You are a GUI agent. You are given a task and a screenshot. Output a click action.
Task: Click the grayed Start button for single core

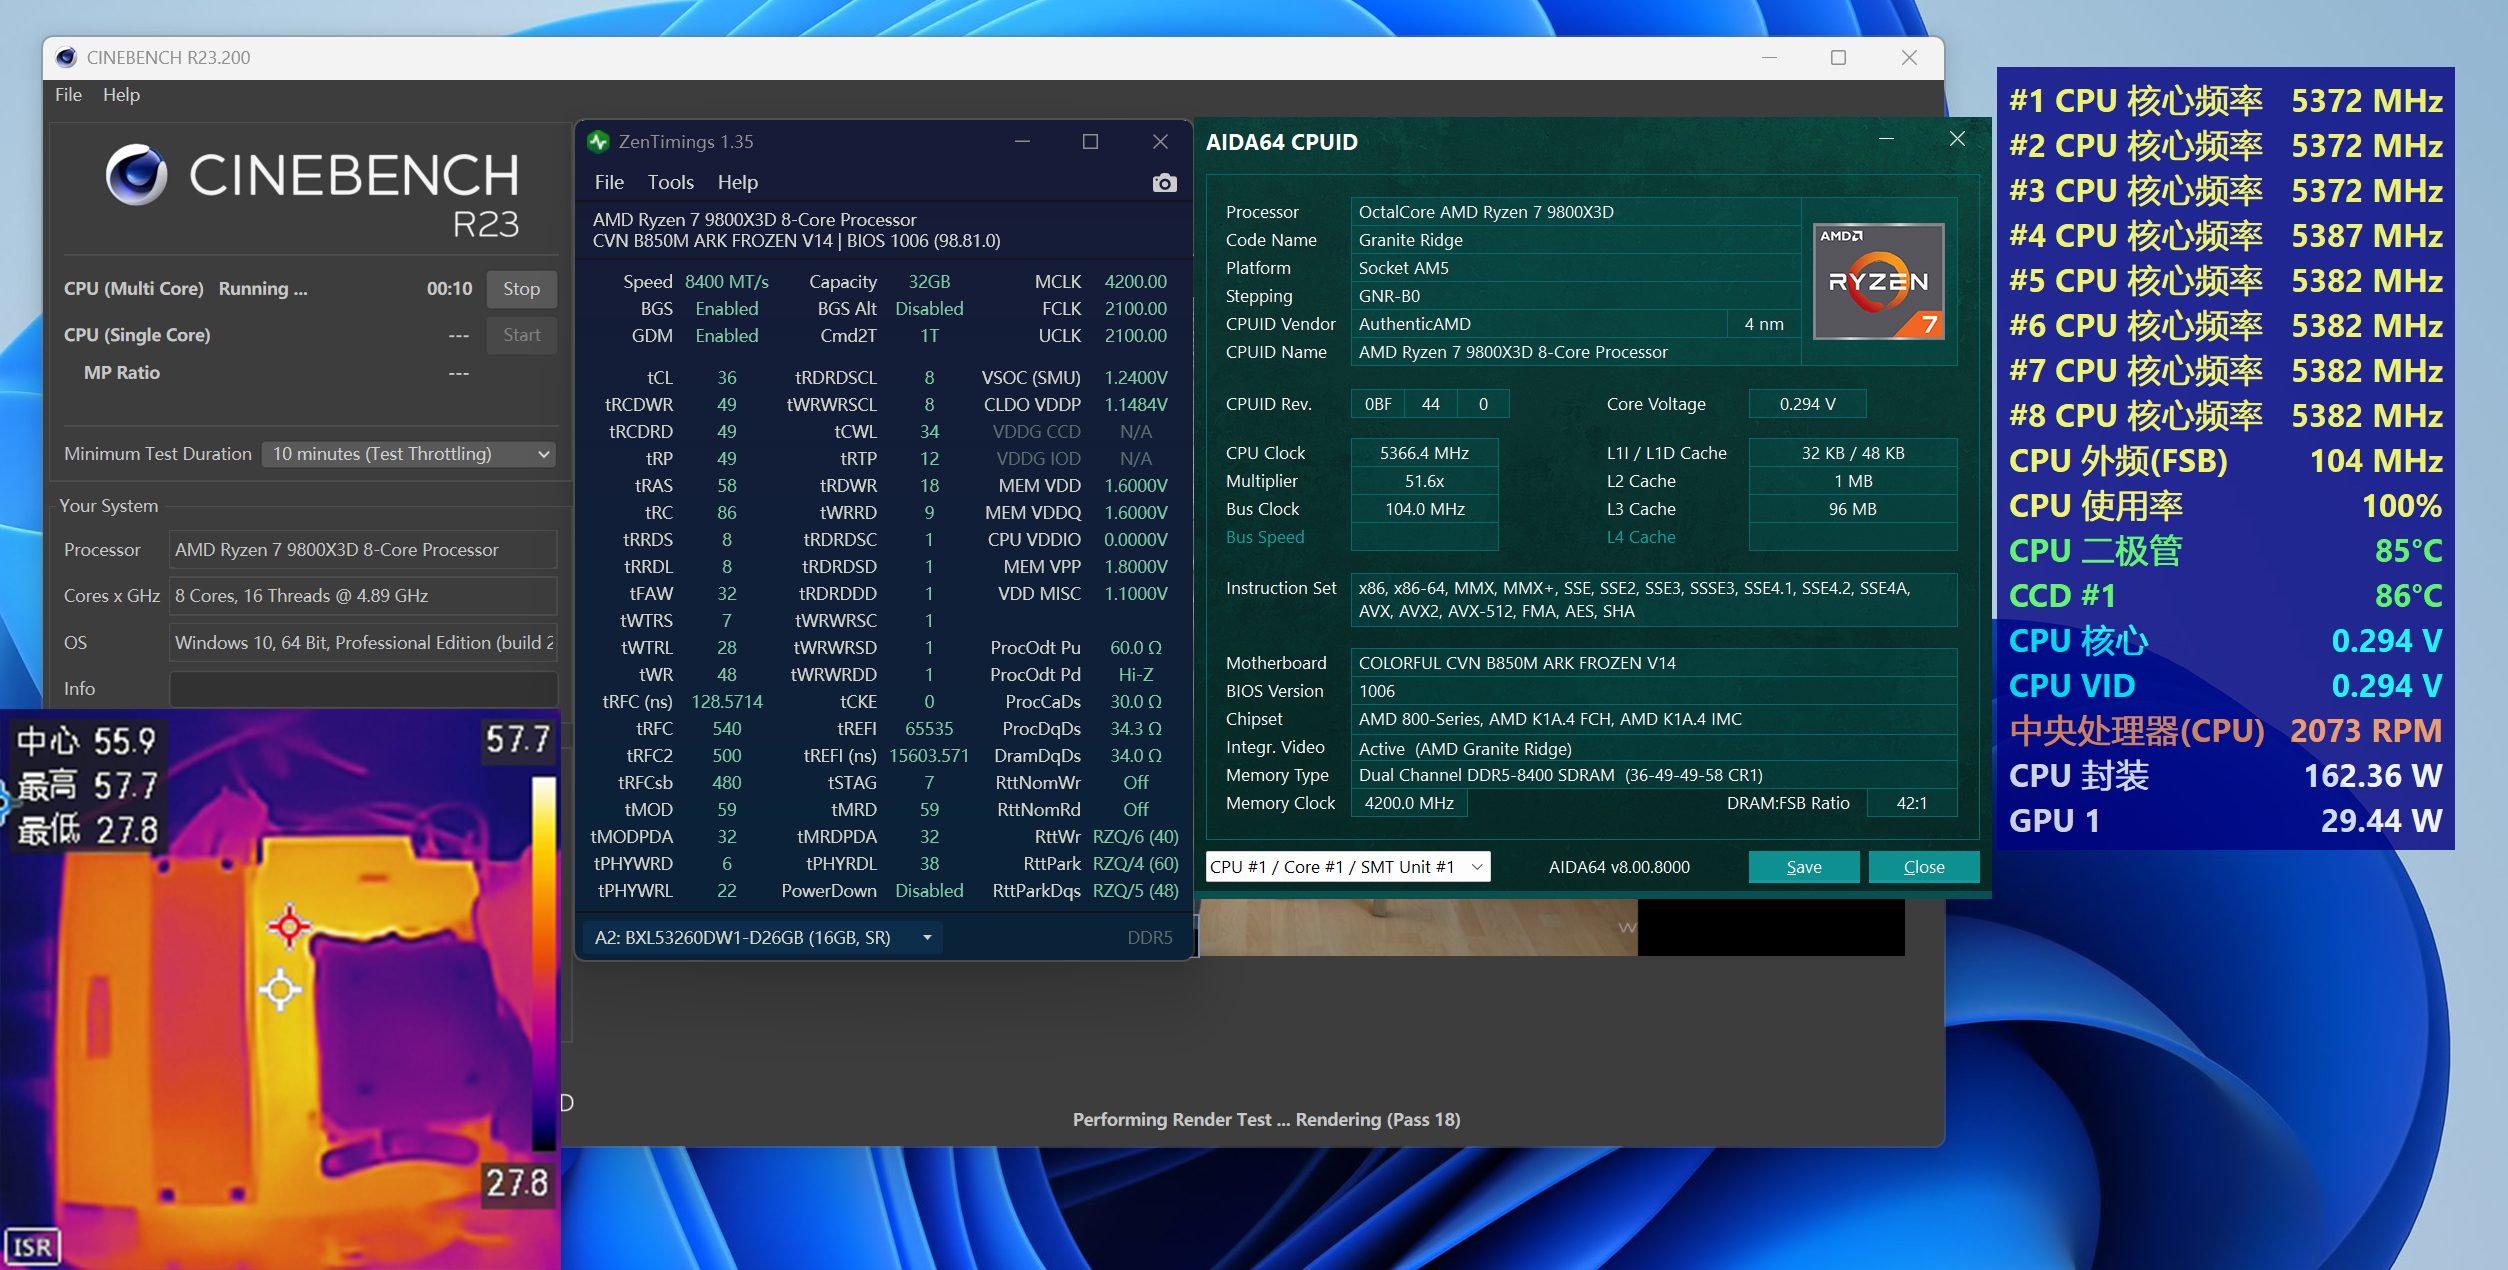(521, 335)
